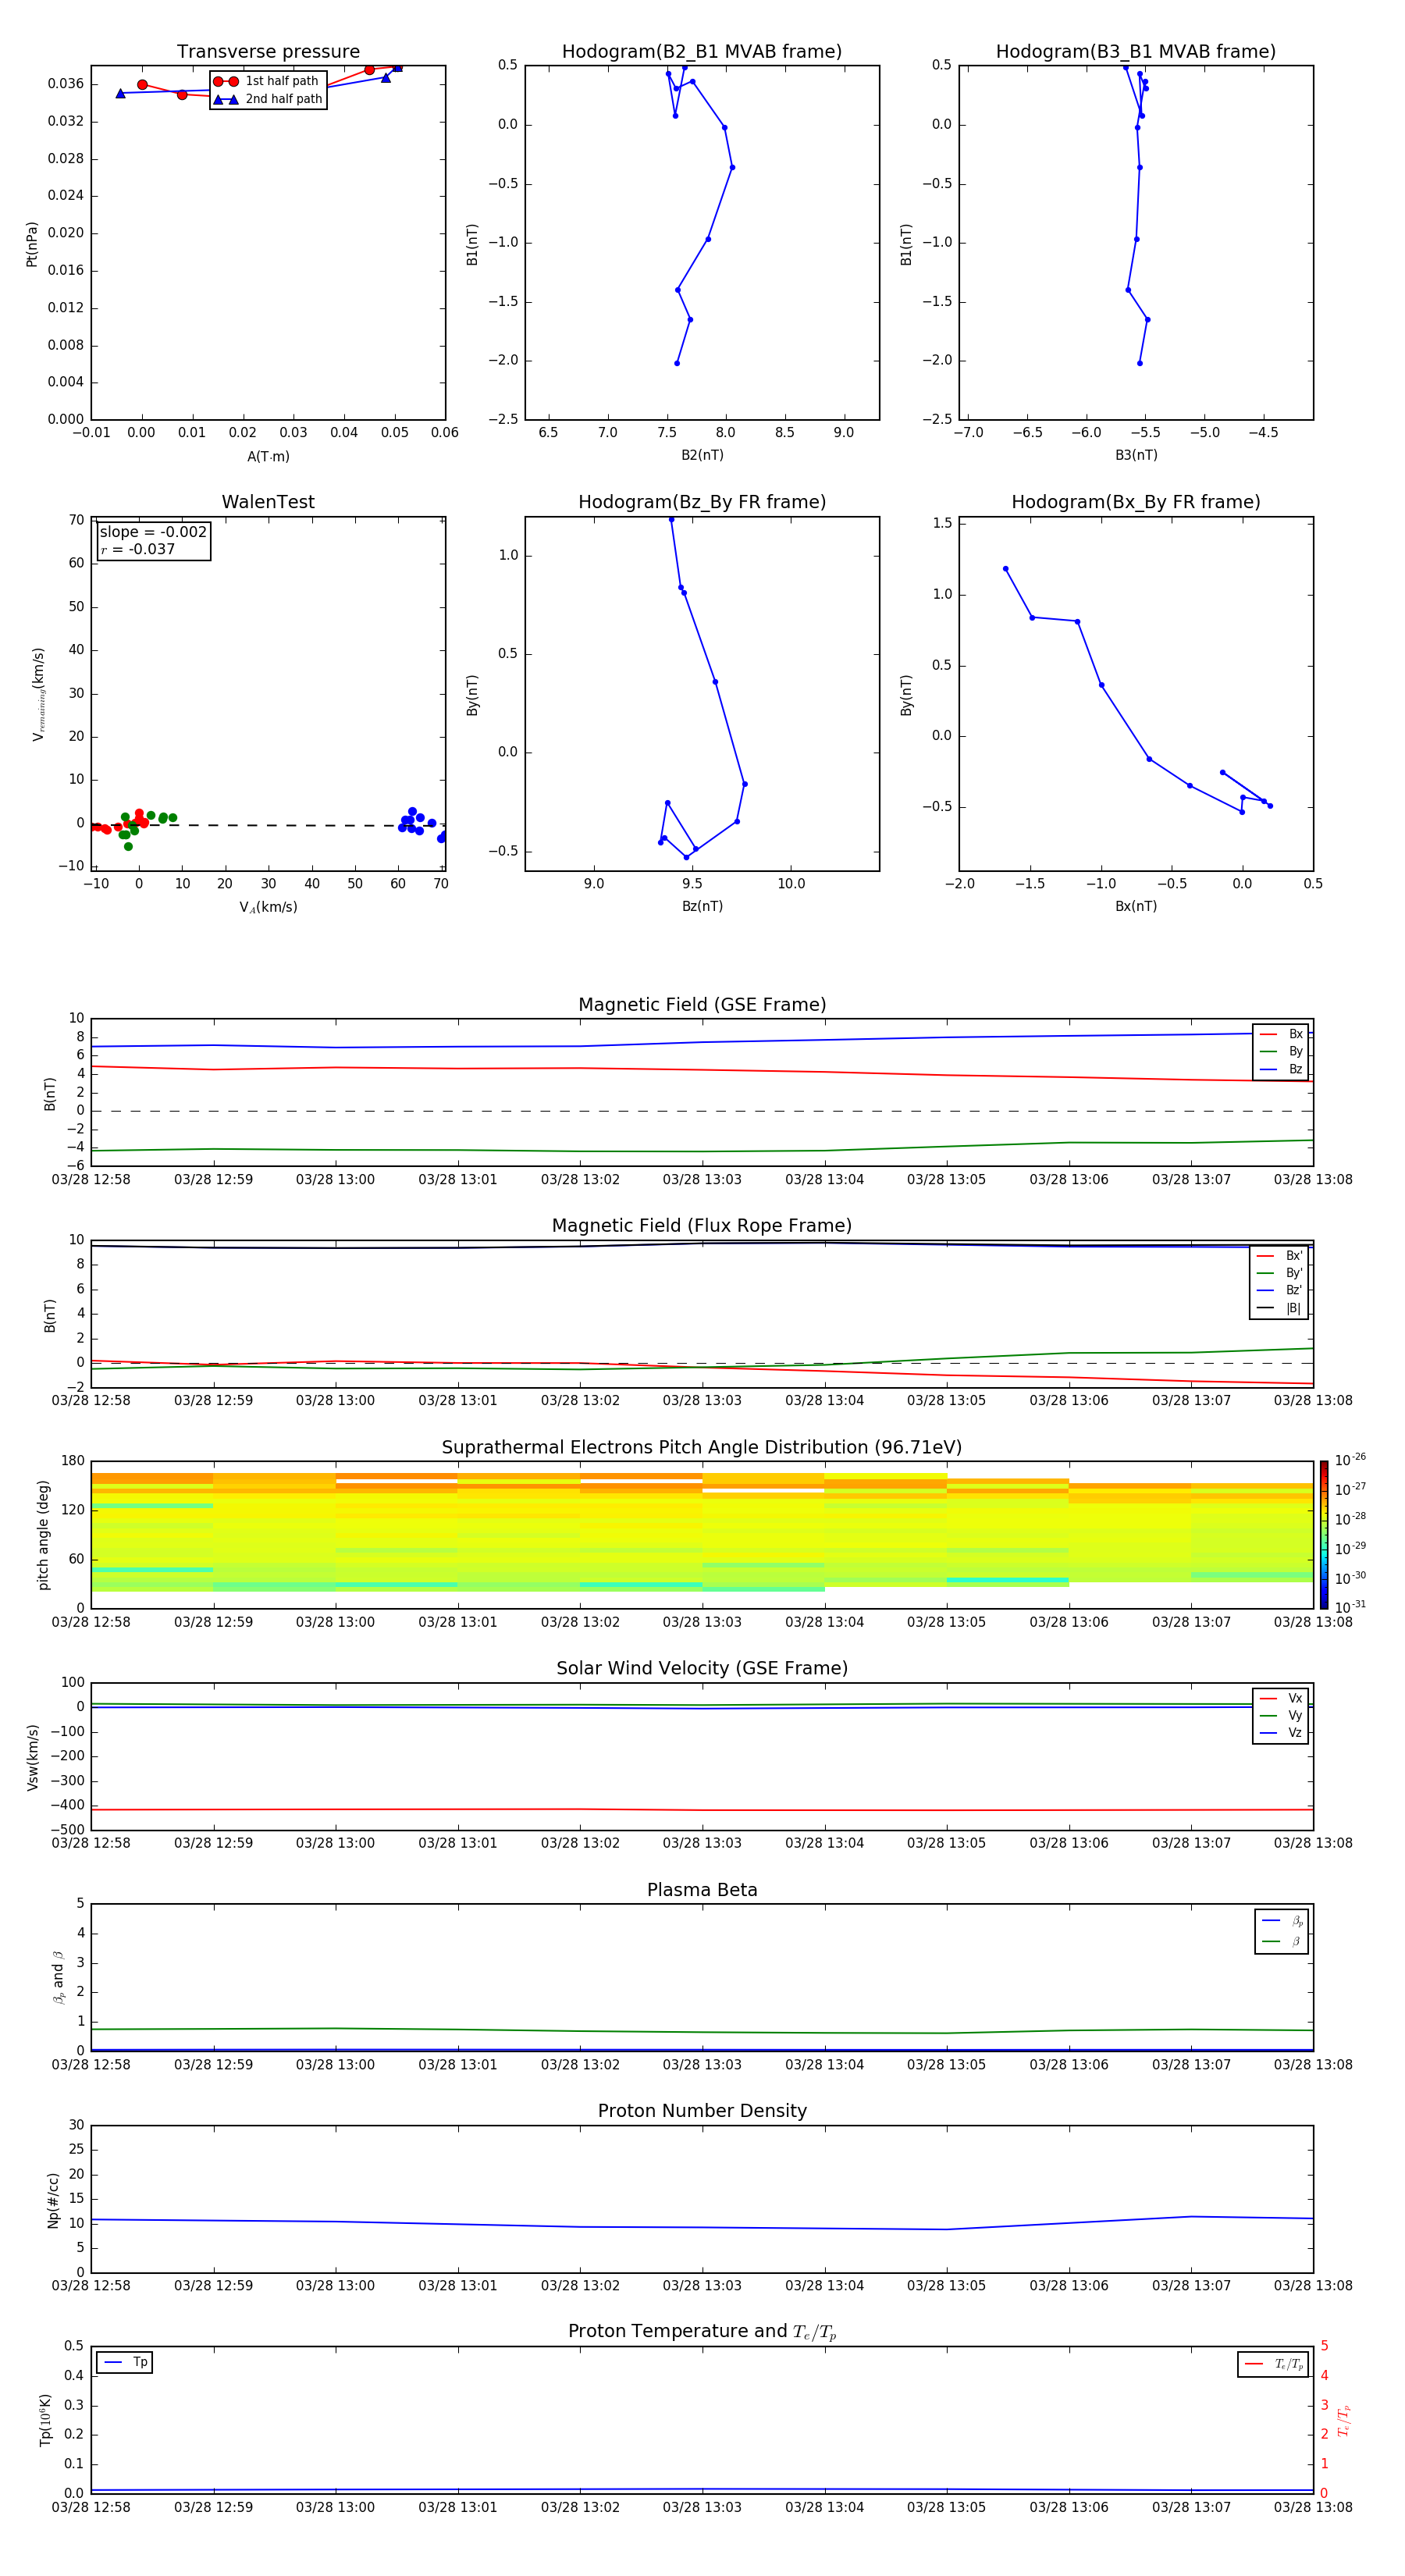Image resolution: width=1405 pixels, height=2576 pixels.
Task: Click the 'V_remaining(km/s)' y-axis label
Action: click(x=38, y=694)
